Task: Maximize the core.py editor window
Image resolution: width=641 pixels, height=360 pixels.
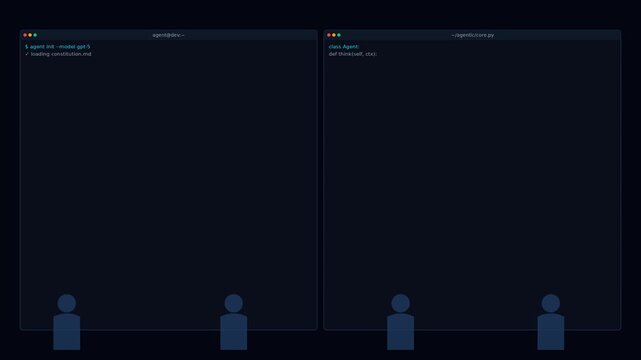Action: (x=339, y=35)
